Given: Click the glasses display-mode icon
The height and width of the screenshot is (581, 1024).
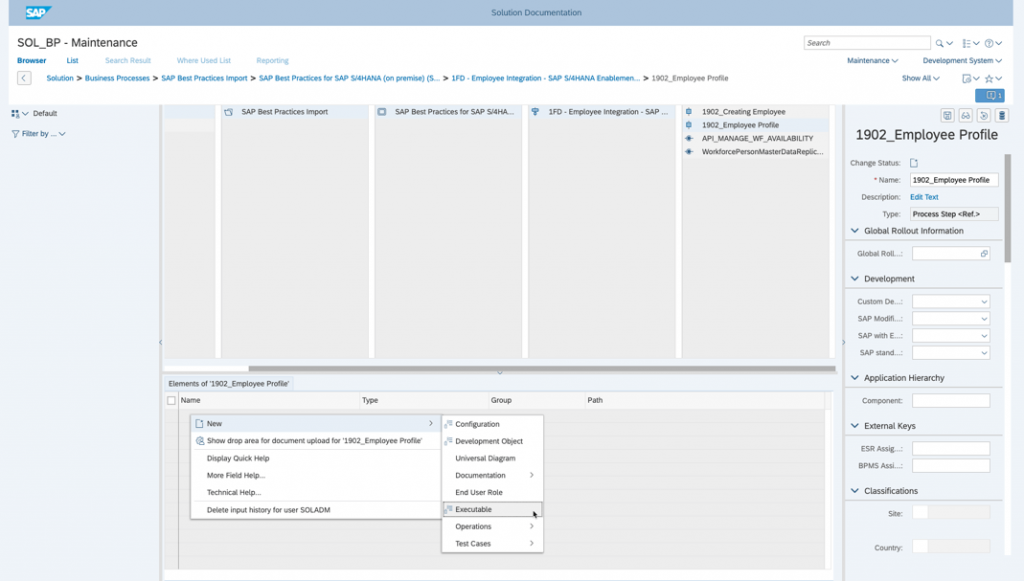Looking at the screenshot, I should [x=966, y=116].
